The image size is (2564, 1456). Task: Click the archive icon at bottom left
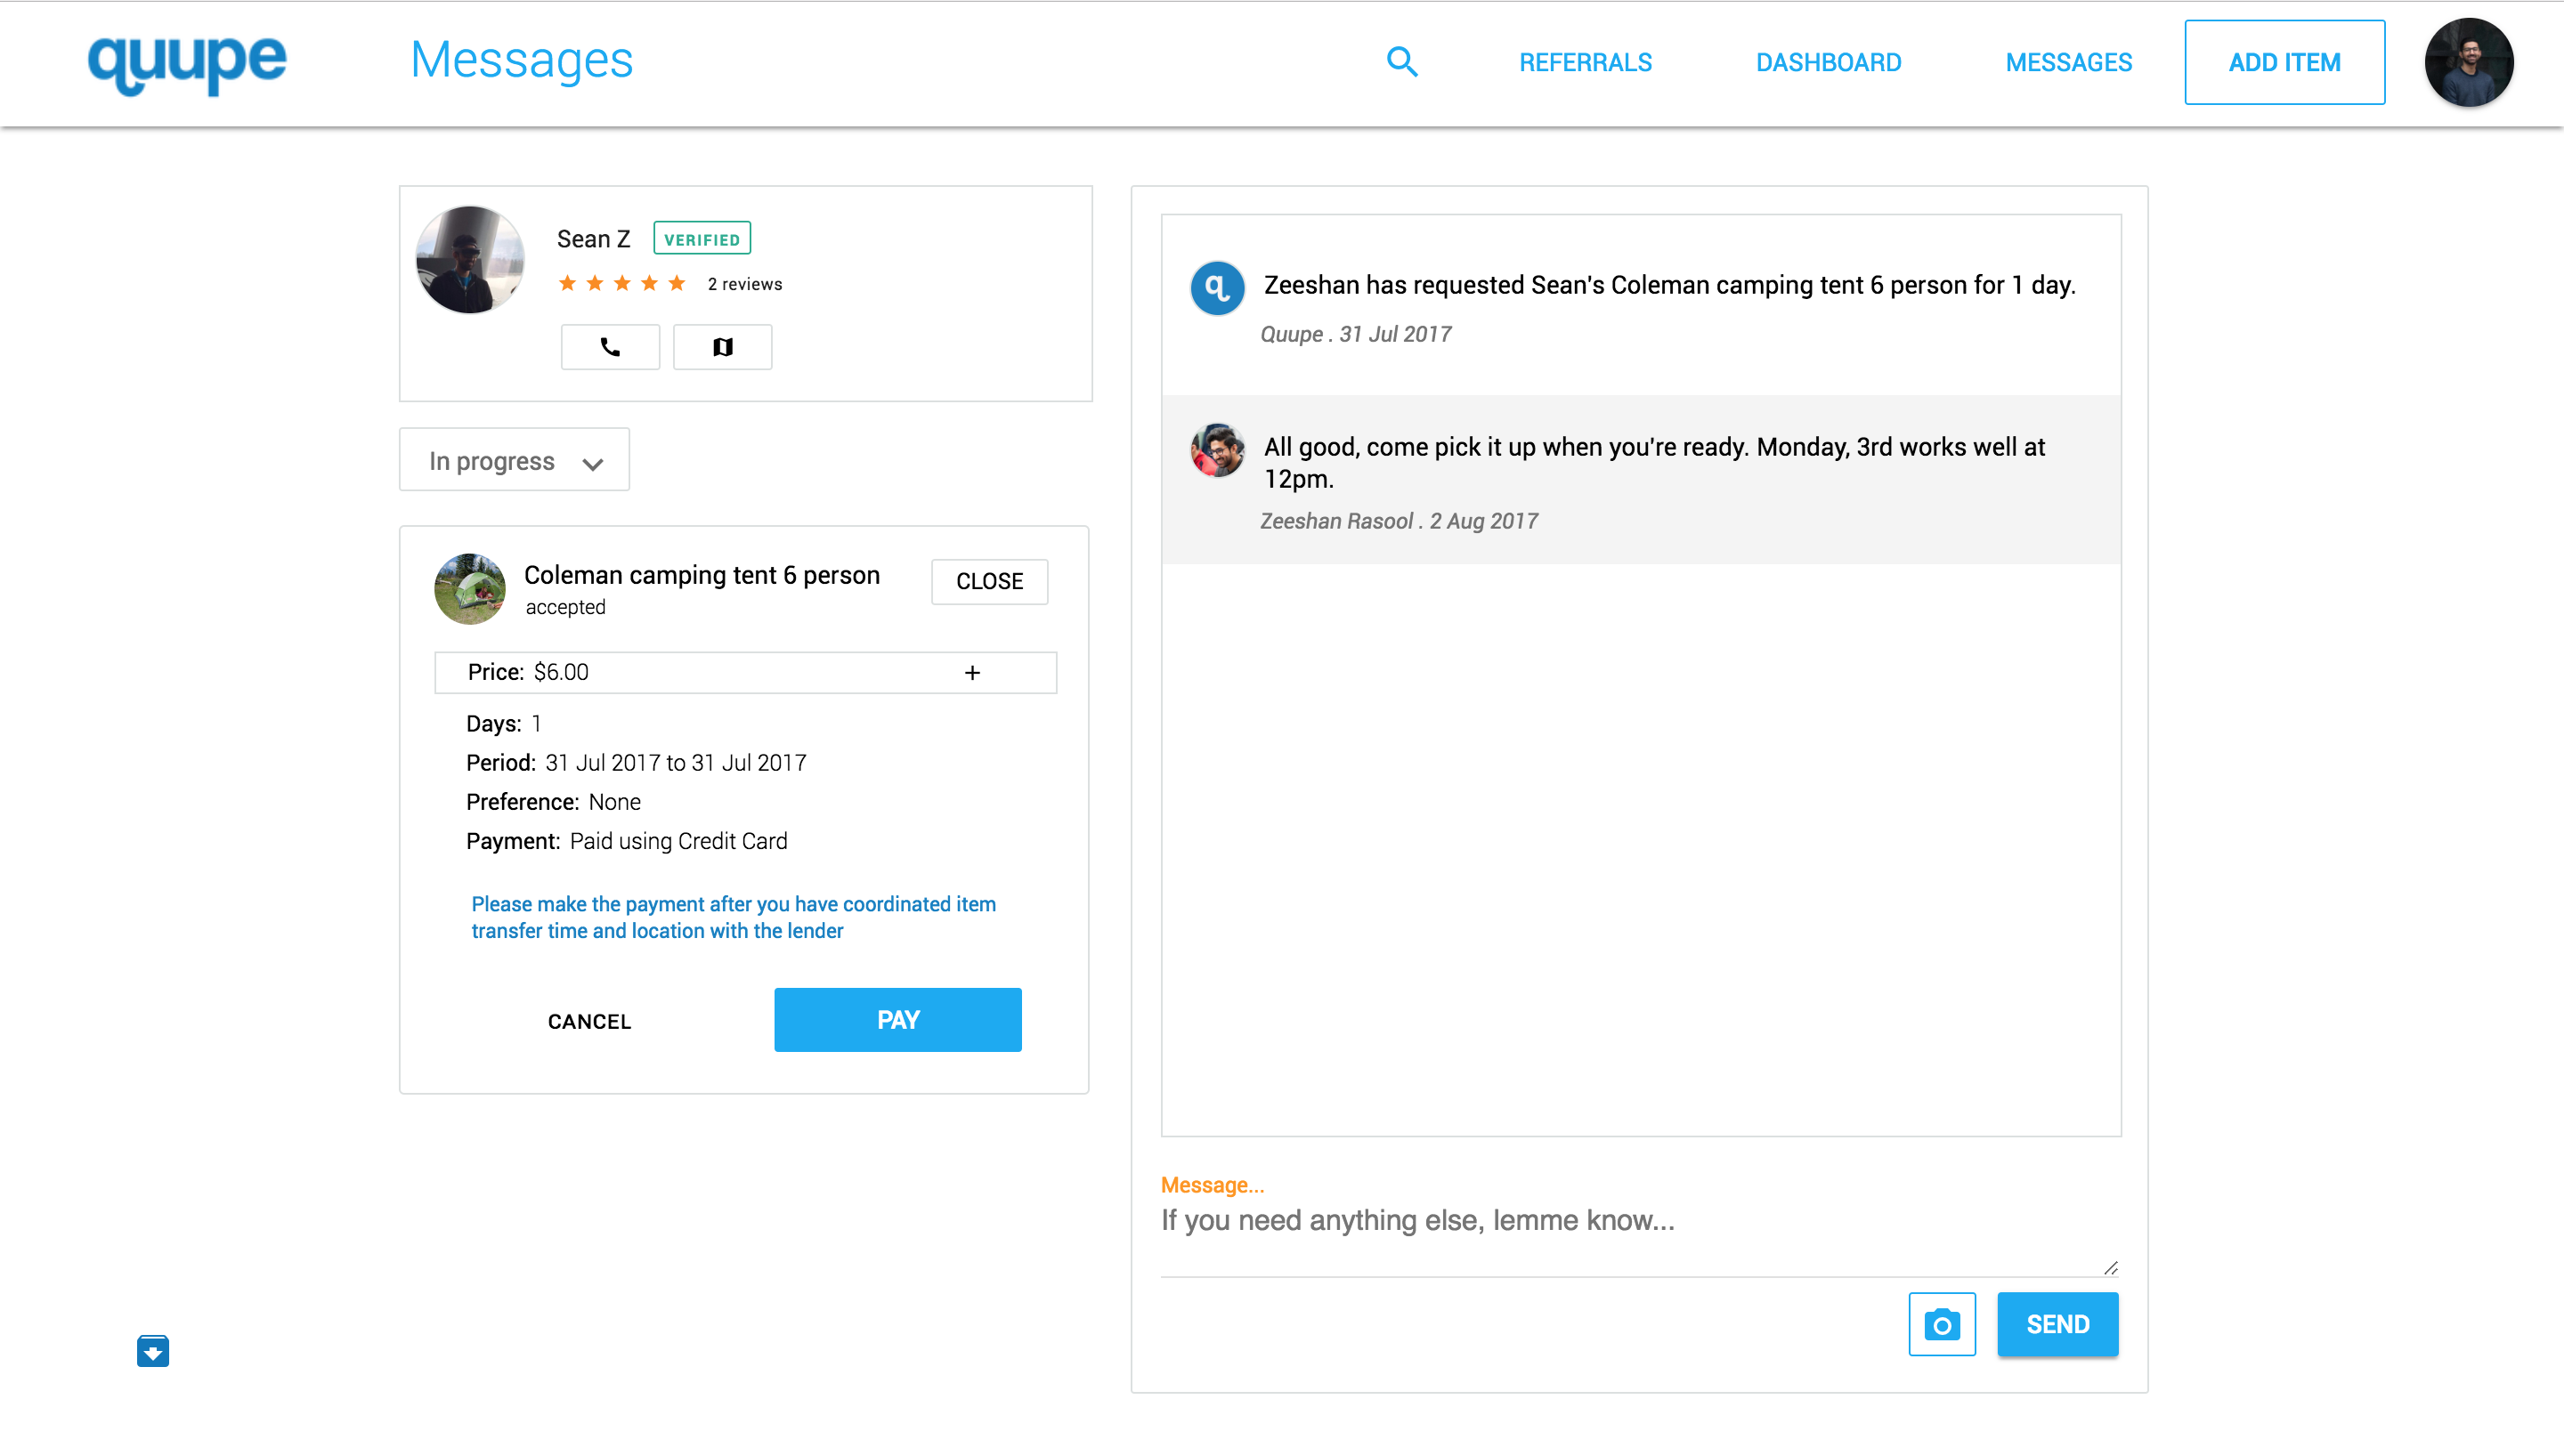[153, 1351]
